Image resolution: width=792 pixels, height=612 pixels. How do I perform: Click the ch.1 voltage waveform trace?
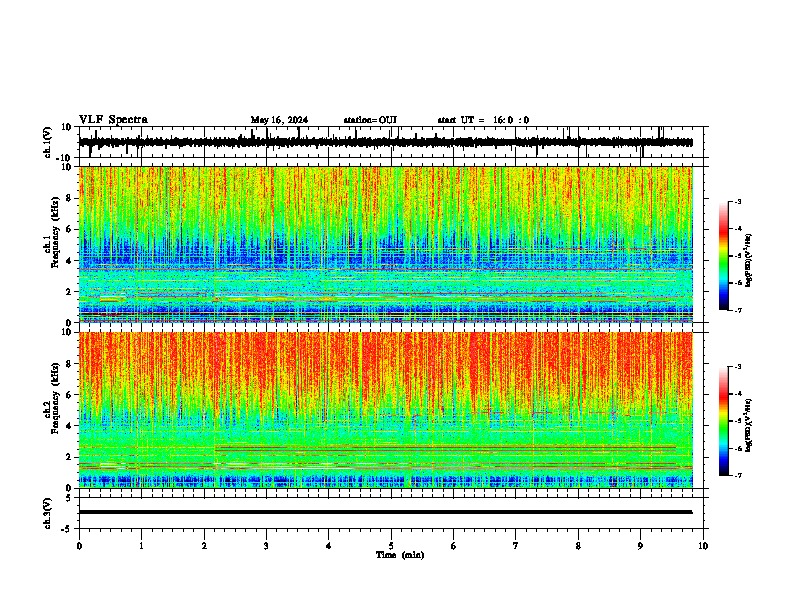386,142
